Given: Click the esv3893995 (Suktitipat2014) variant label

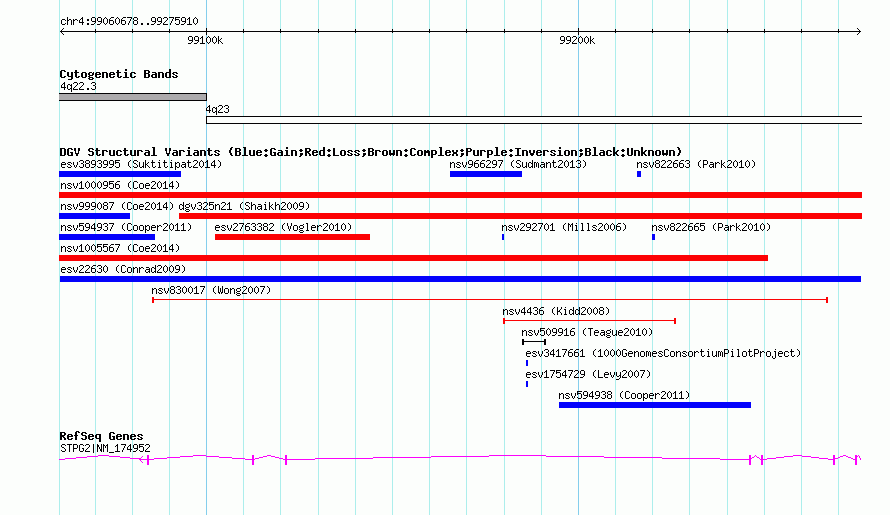Looking at the screenshot, I should [x=141, y=164].
